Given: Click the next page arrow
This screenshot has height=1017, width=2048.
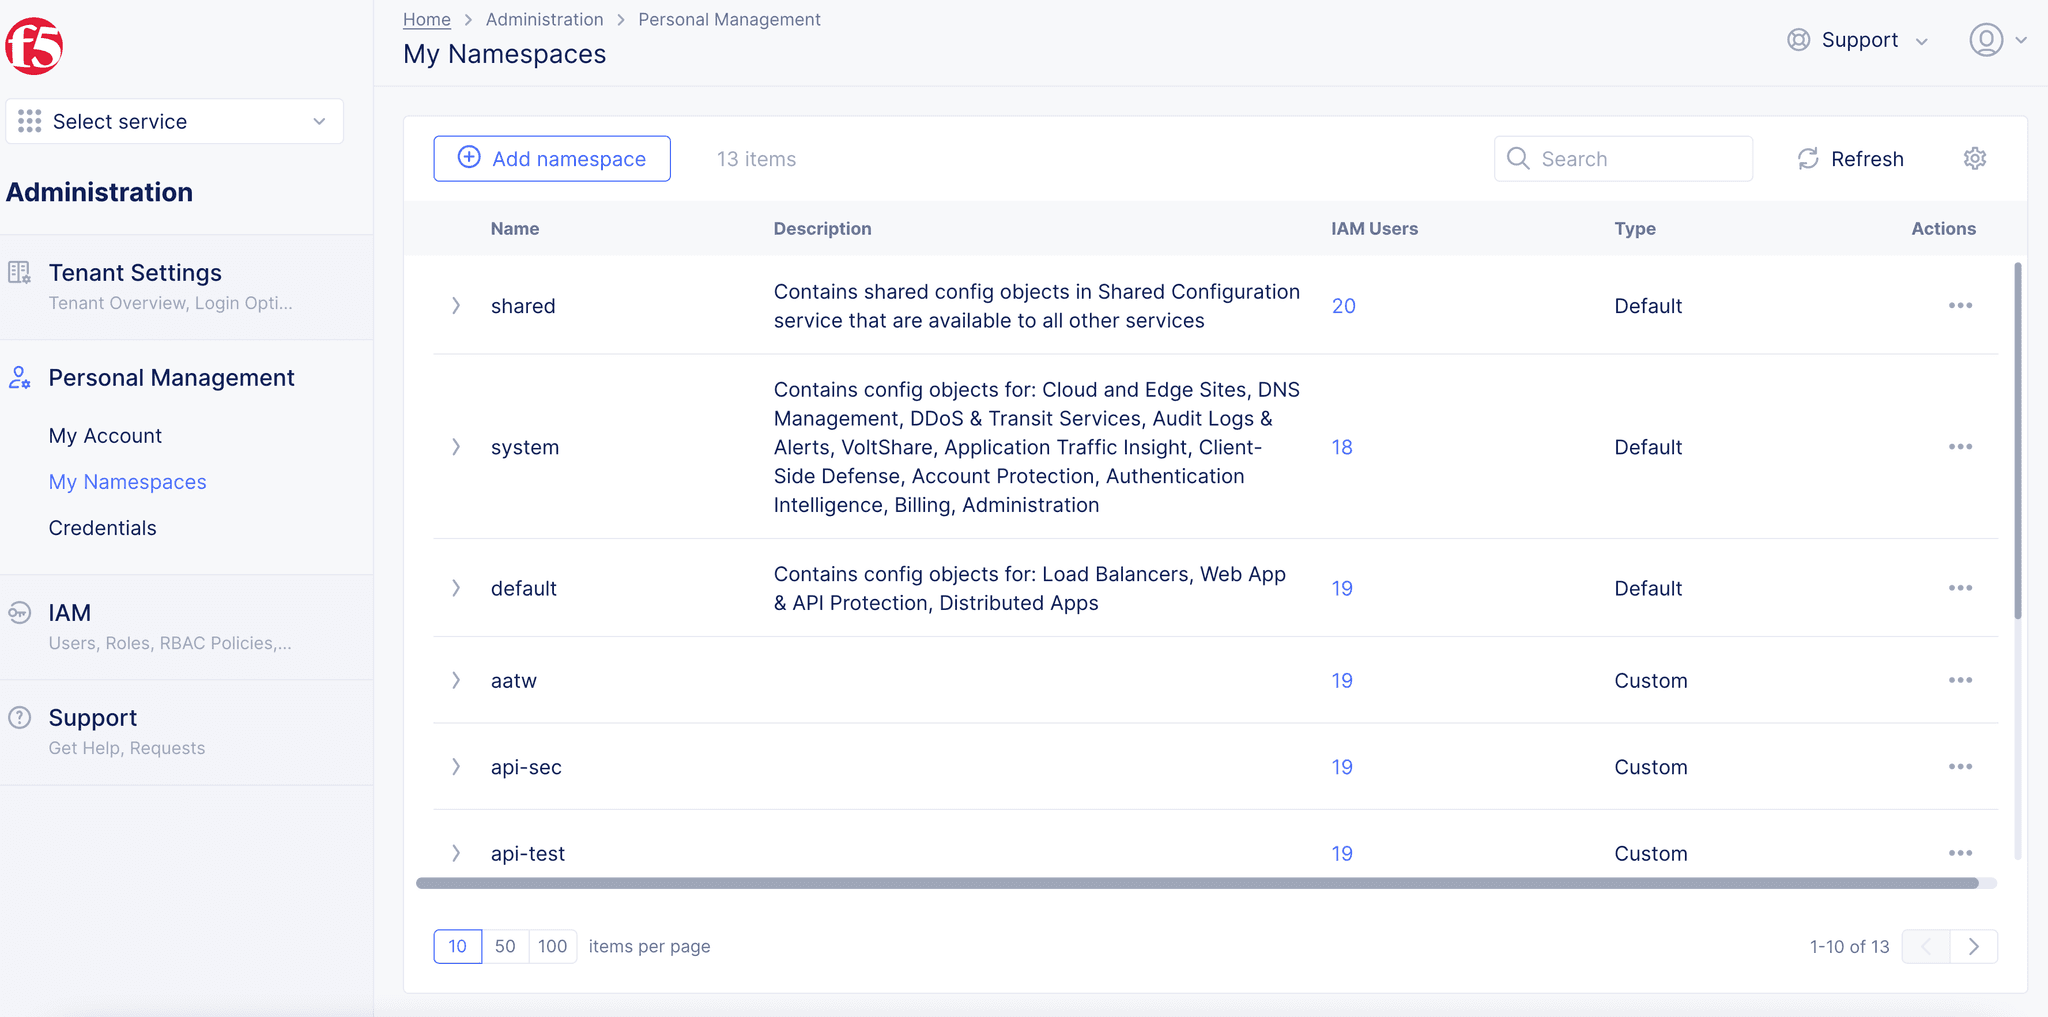Looking at the screenshot, I should (x=1973, y=945).
